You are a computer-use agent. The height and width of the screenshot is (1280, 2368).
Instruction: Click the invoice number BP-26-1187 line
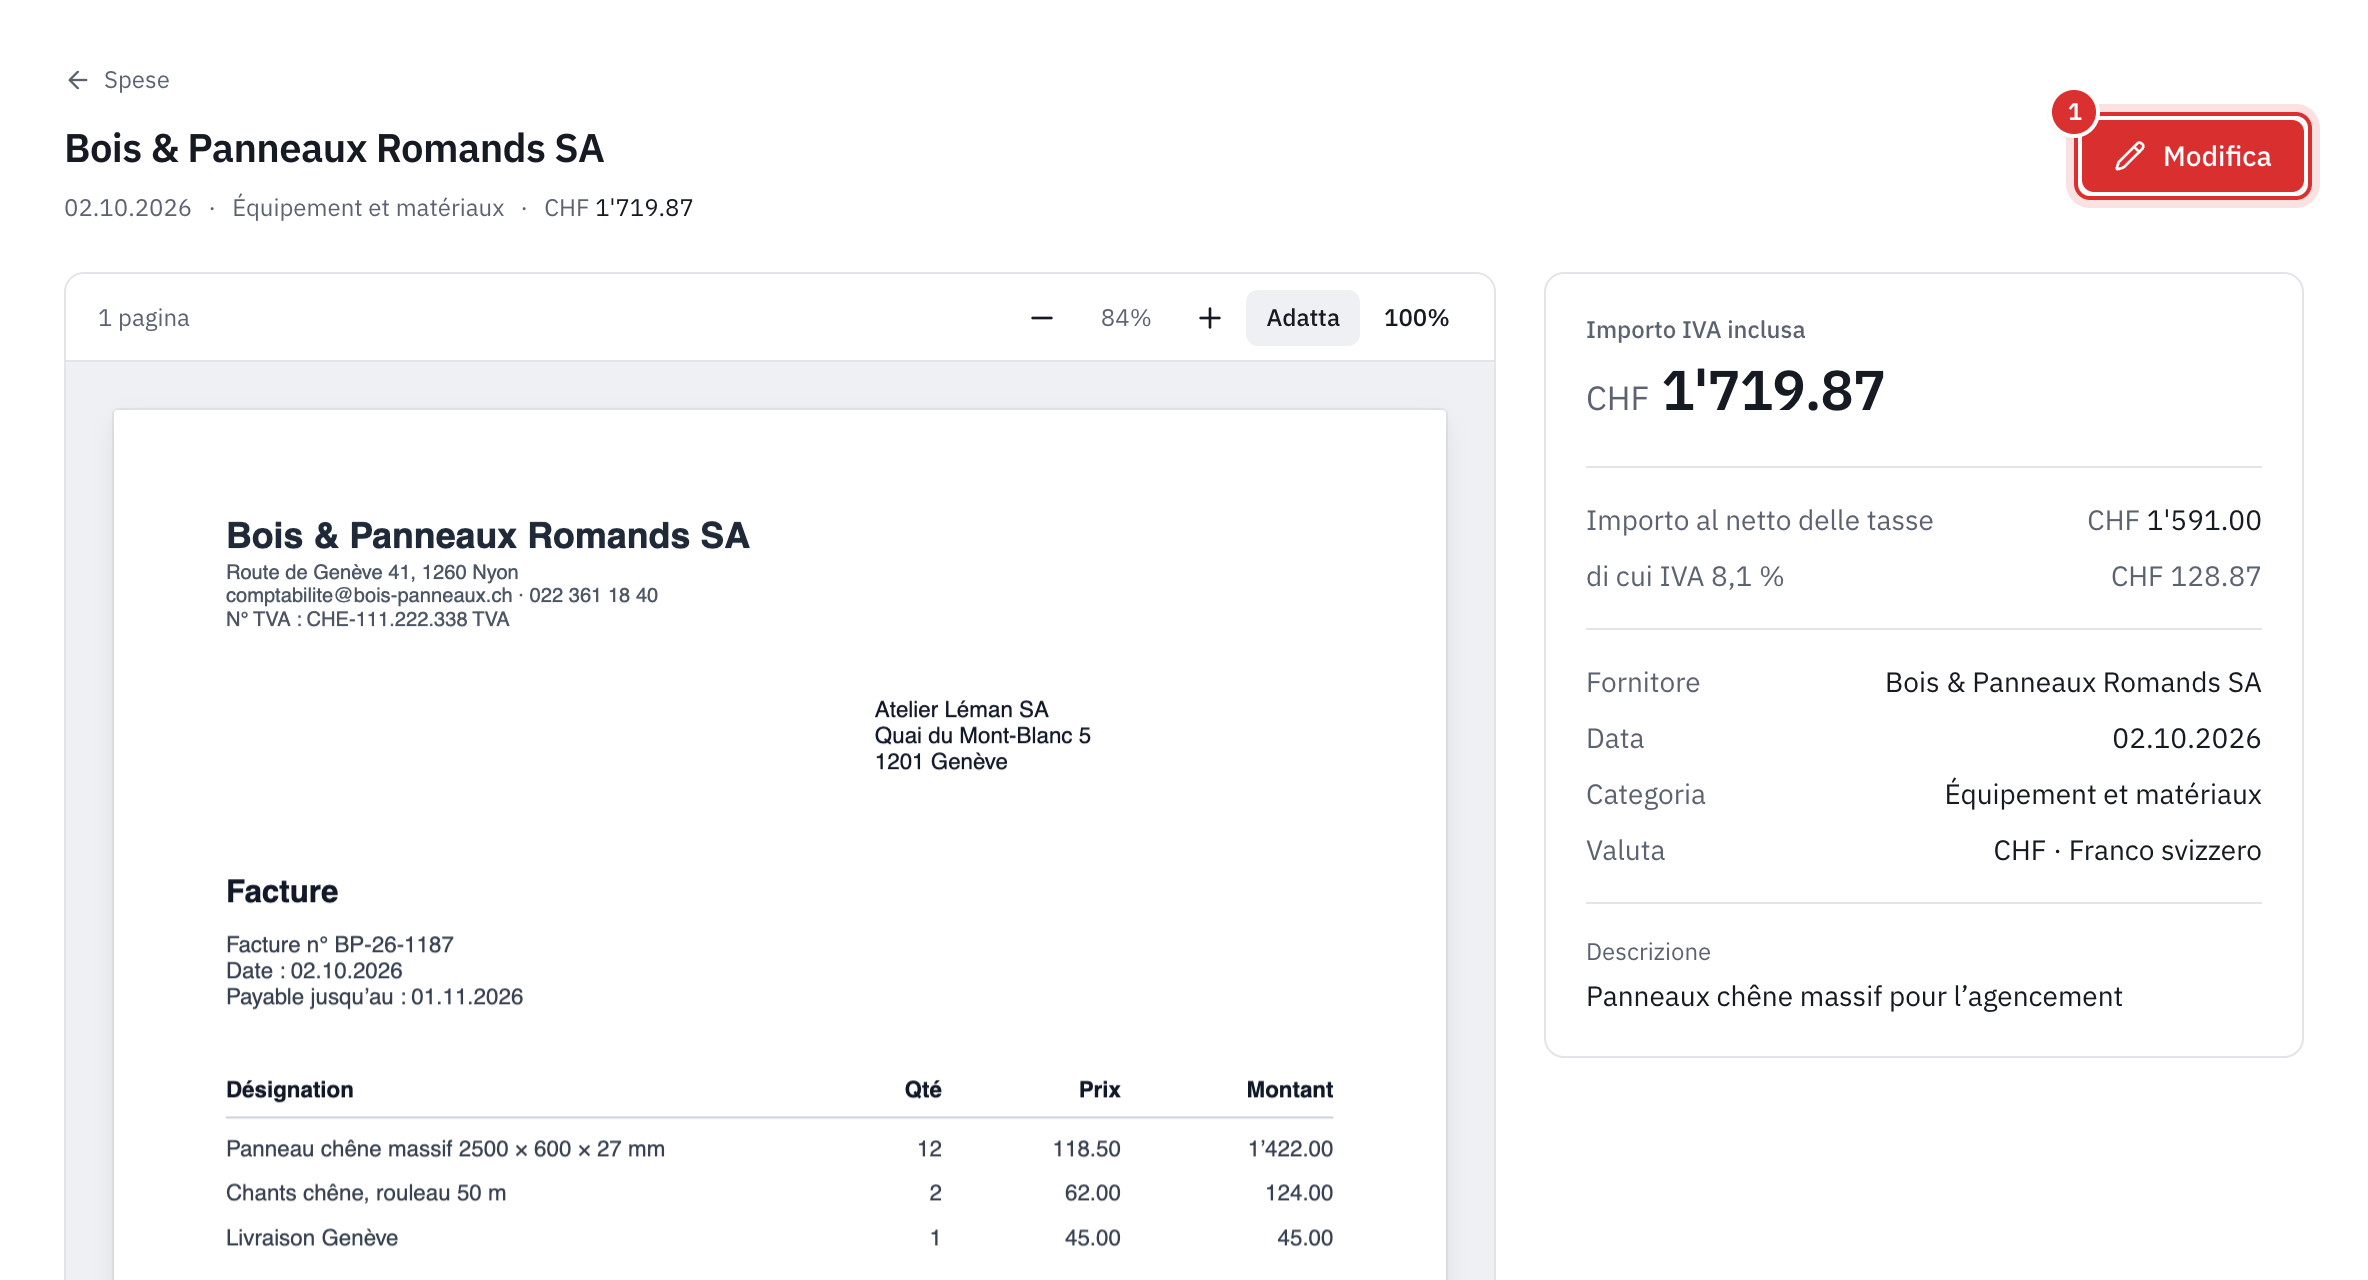340,944
